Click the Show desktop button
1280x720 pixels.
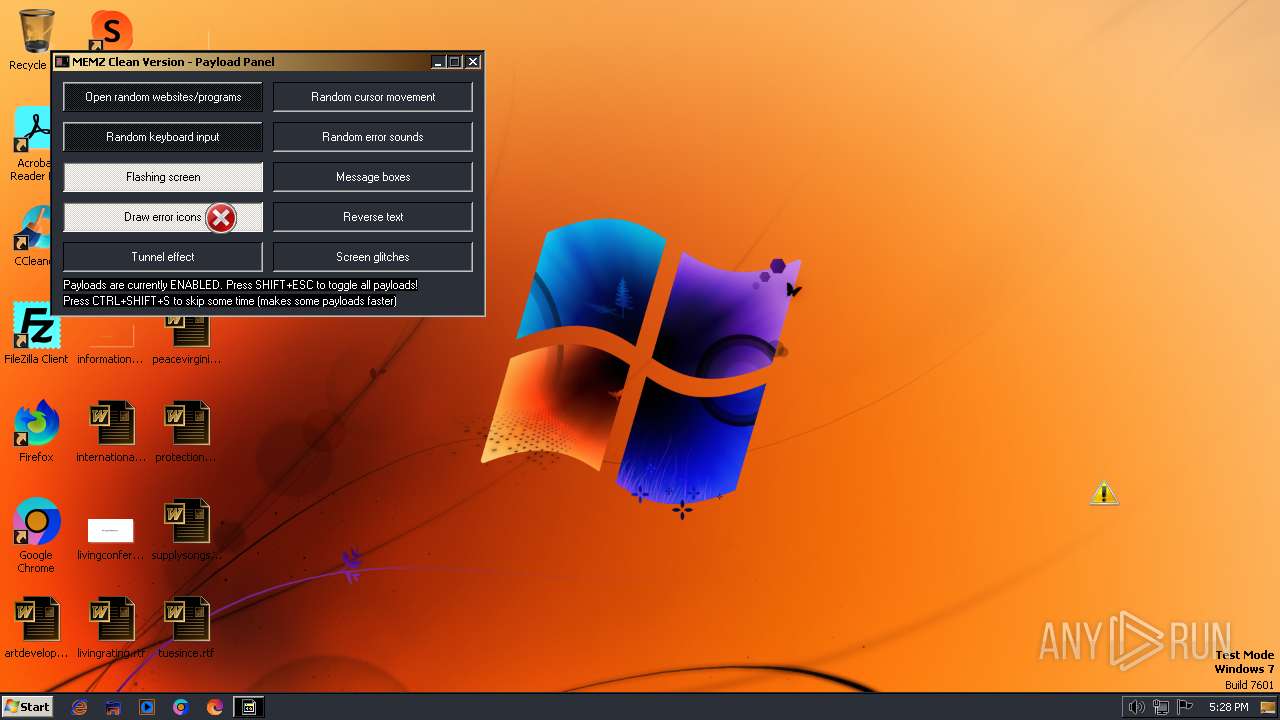click(1268, 707)
